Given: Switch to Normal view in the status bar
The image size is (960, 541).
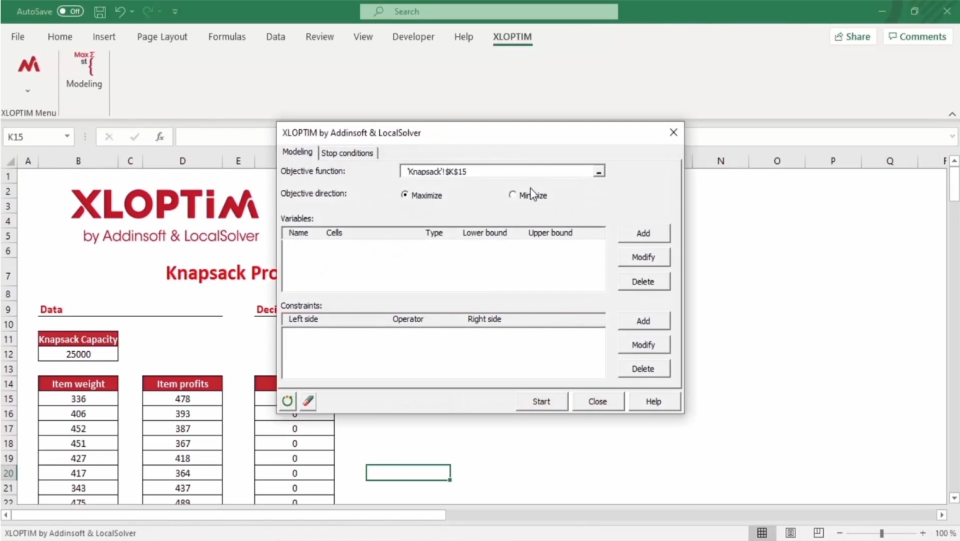Looking at the screenshot, I should click(x=762, y=533).
